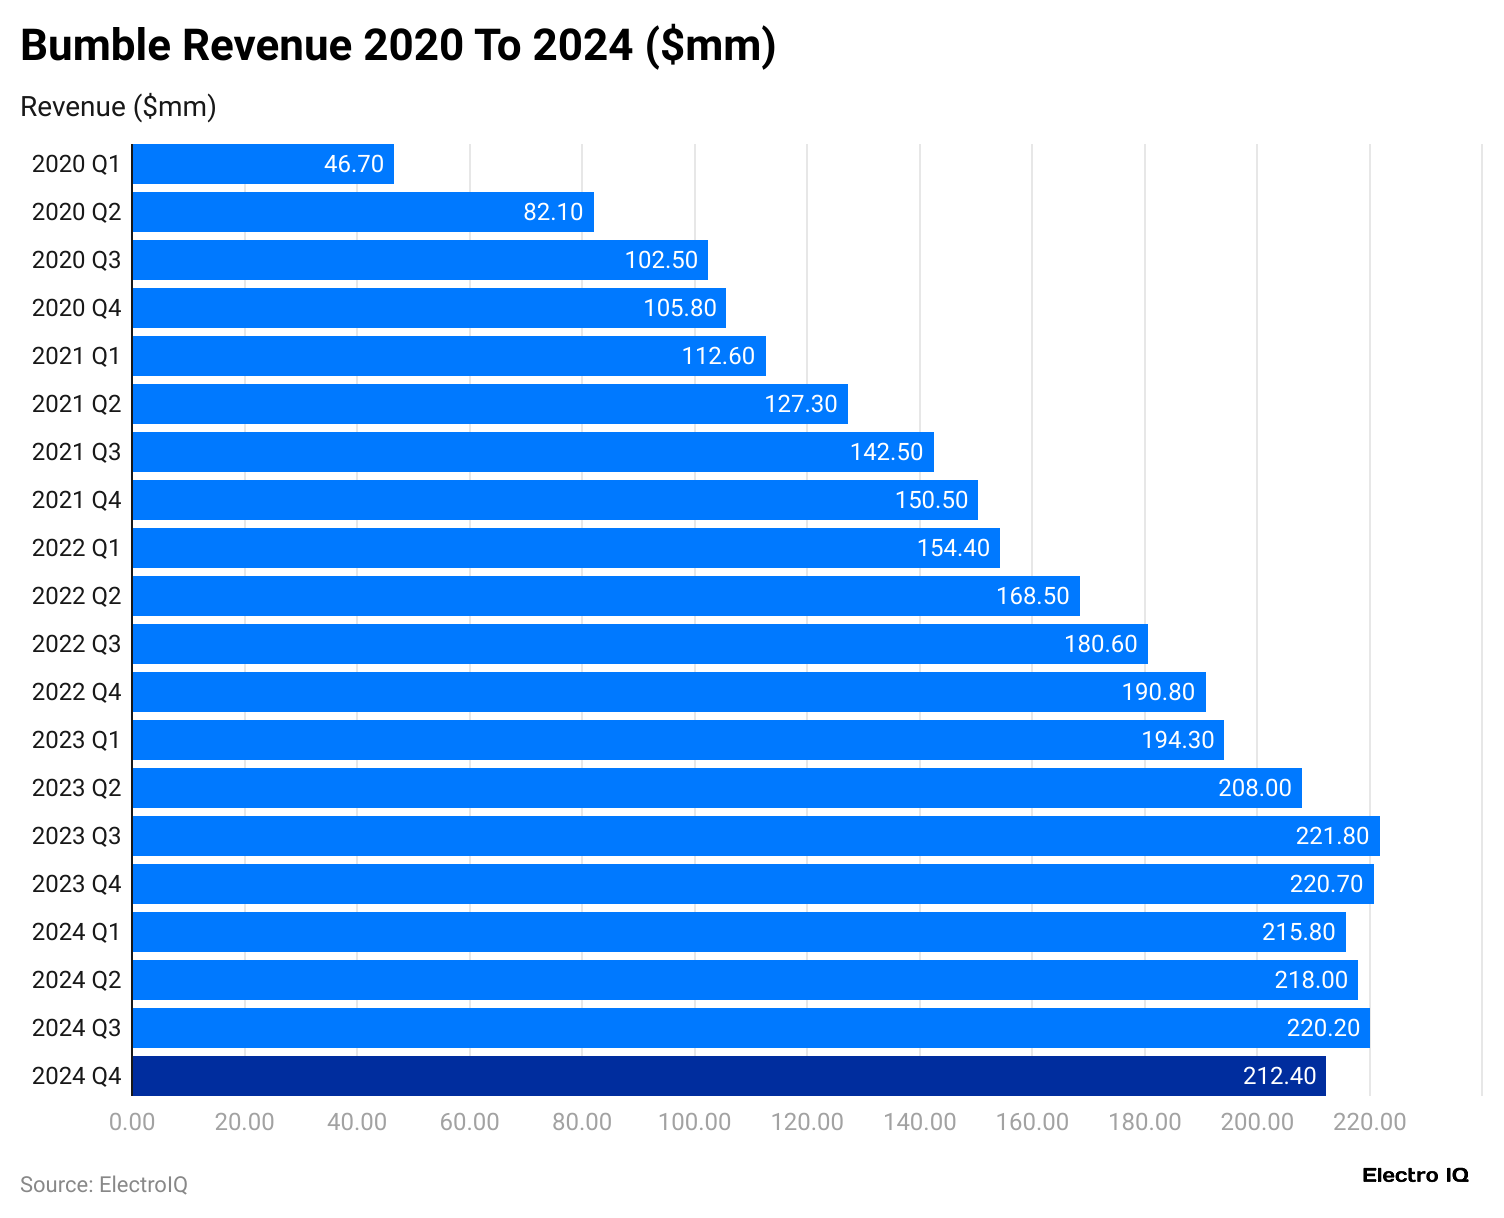Click the '2020 Q2' axis label
Screen dimensions: 1504x1218
click(x=76, y=212)
